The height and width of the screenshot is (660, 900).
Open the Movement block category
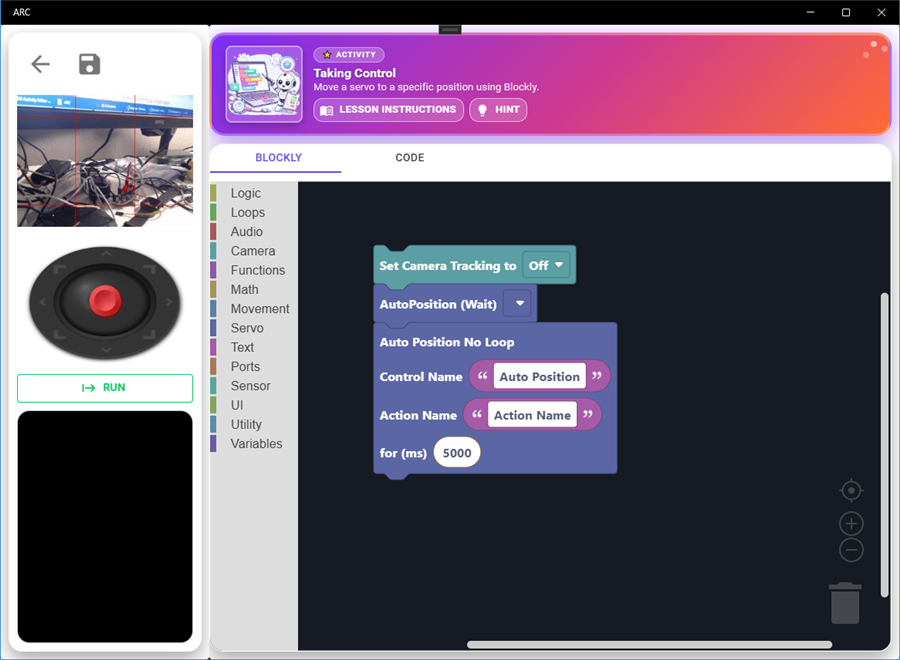(260, 309)
